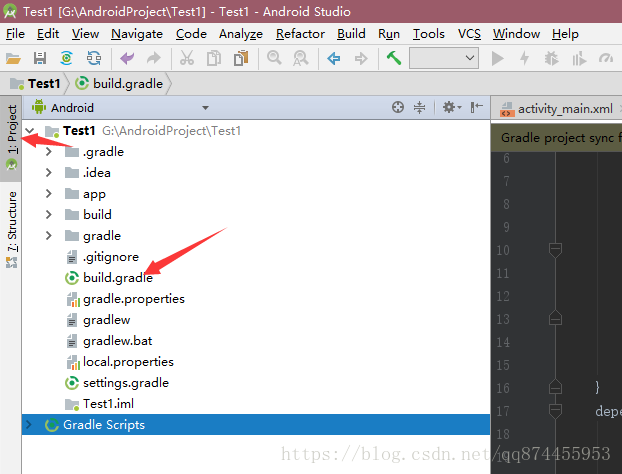Open the Tools menu
This screenshot has width=622, height=474.
(429, 34)
